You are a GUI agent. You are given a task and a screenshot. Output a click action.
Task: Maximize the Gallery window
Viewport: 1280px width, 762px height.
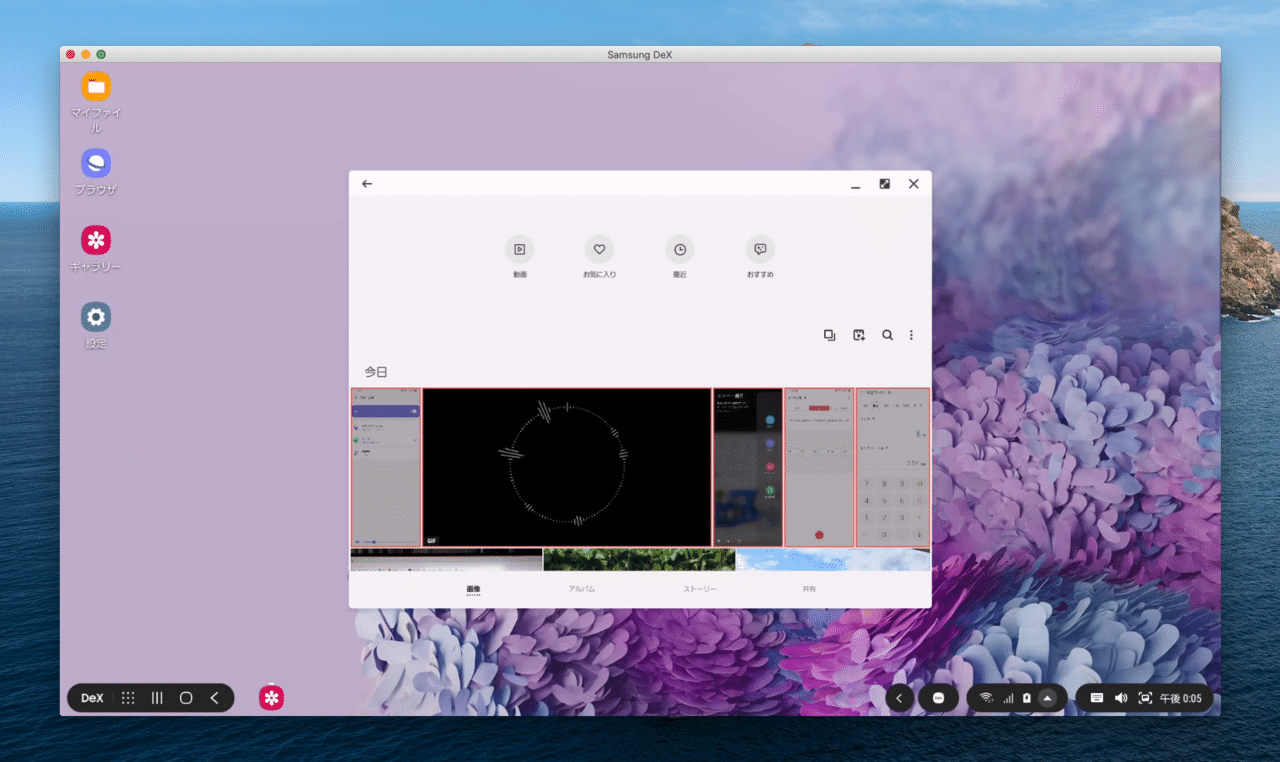tap(885, 184)
